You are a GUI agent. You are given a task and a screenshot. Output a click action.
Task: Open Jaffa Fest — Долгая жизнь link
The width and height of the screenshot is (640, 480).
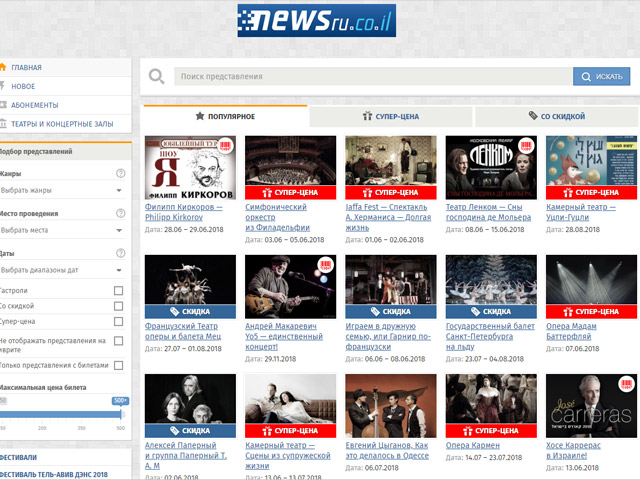click(x=388, y=217)
